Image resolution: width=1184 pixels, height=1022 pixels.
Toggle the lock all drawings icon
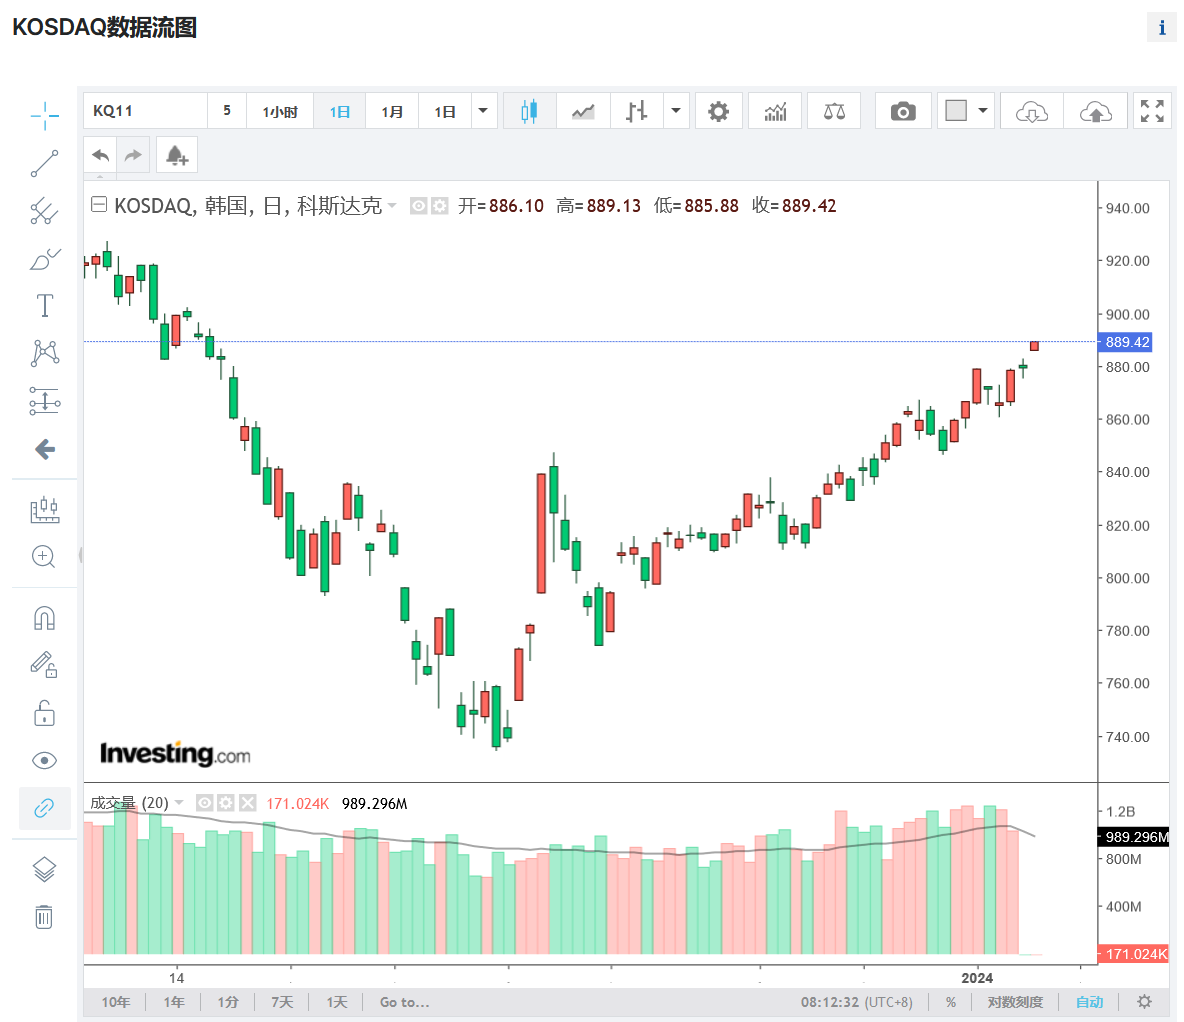(x=44, y=712)
